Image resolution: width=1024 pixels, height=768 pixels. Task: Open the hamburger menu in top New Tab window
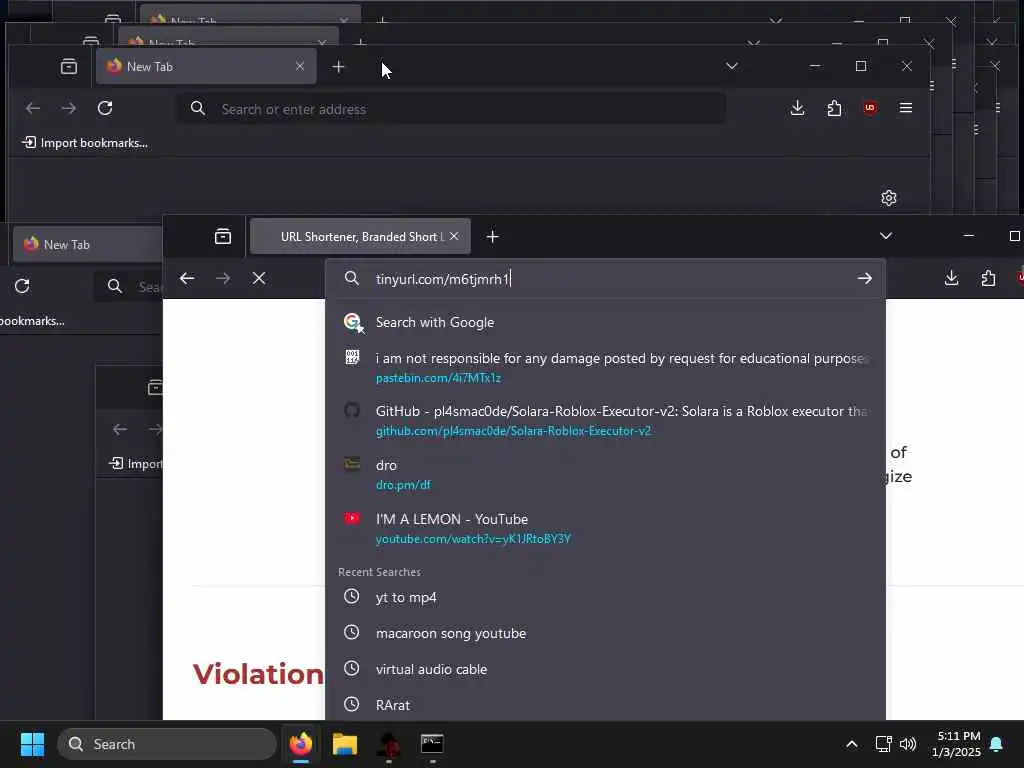(x=906, y=108)
